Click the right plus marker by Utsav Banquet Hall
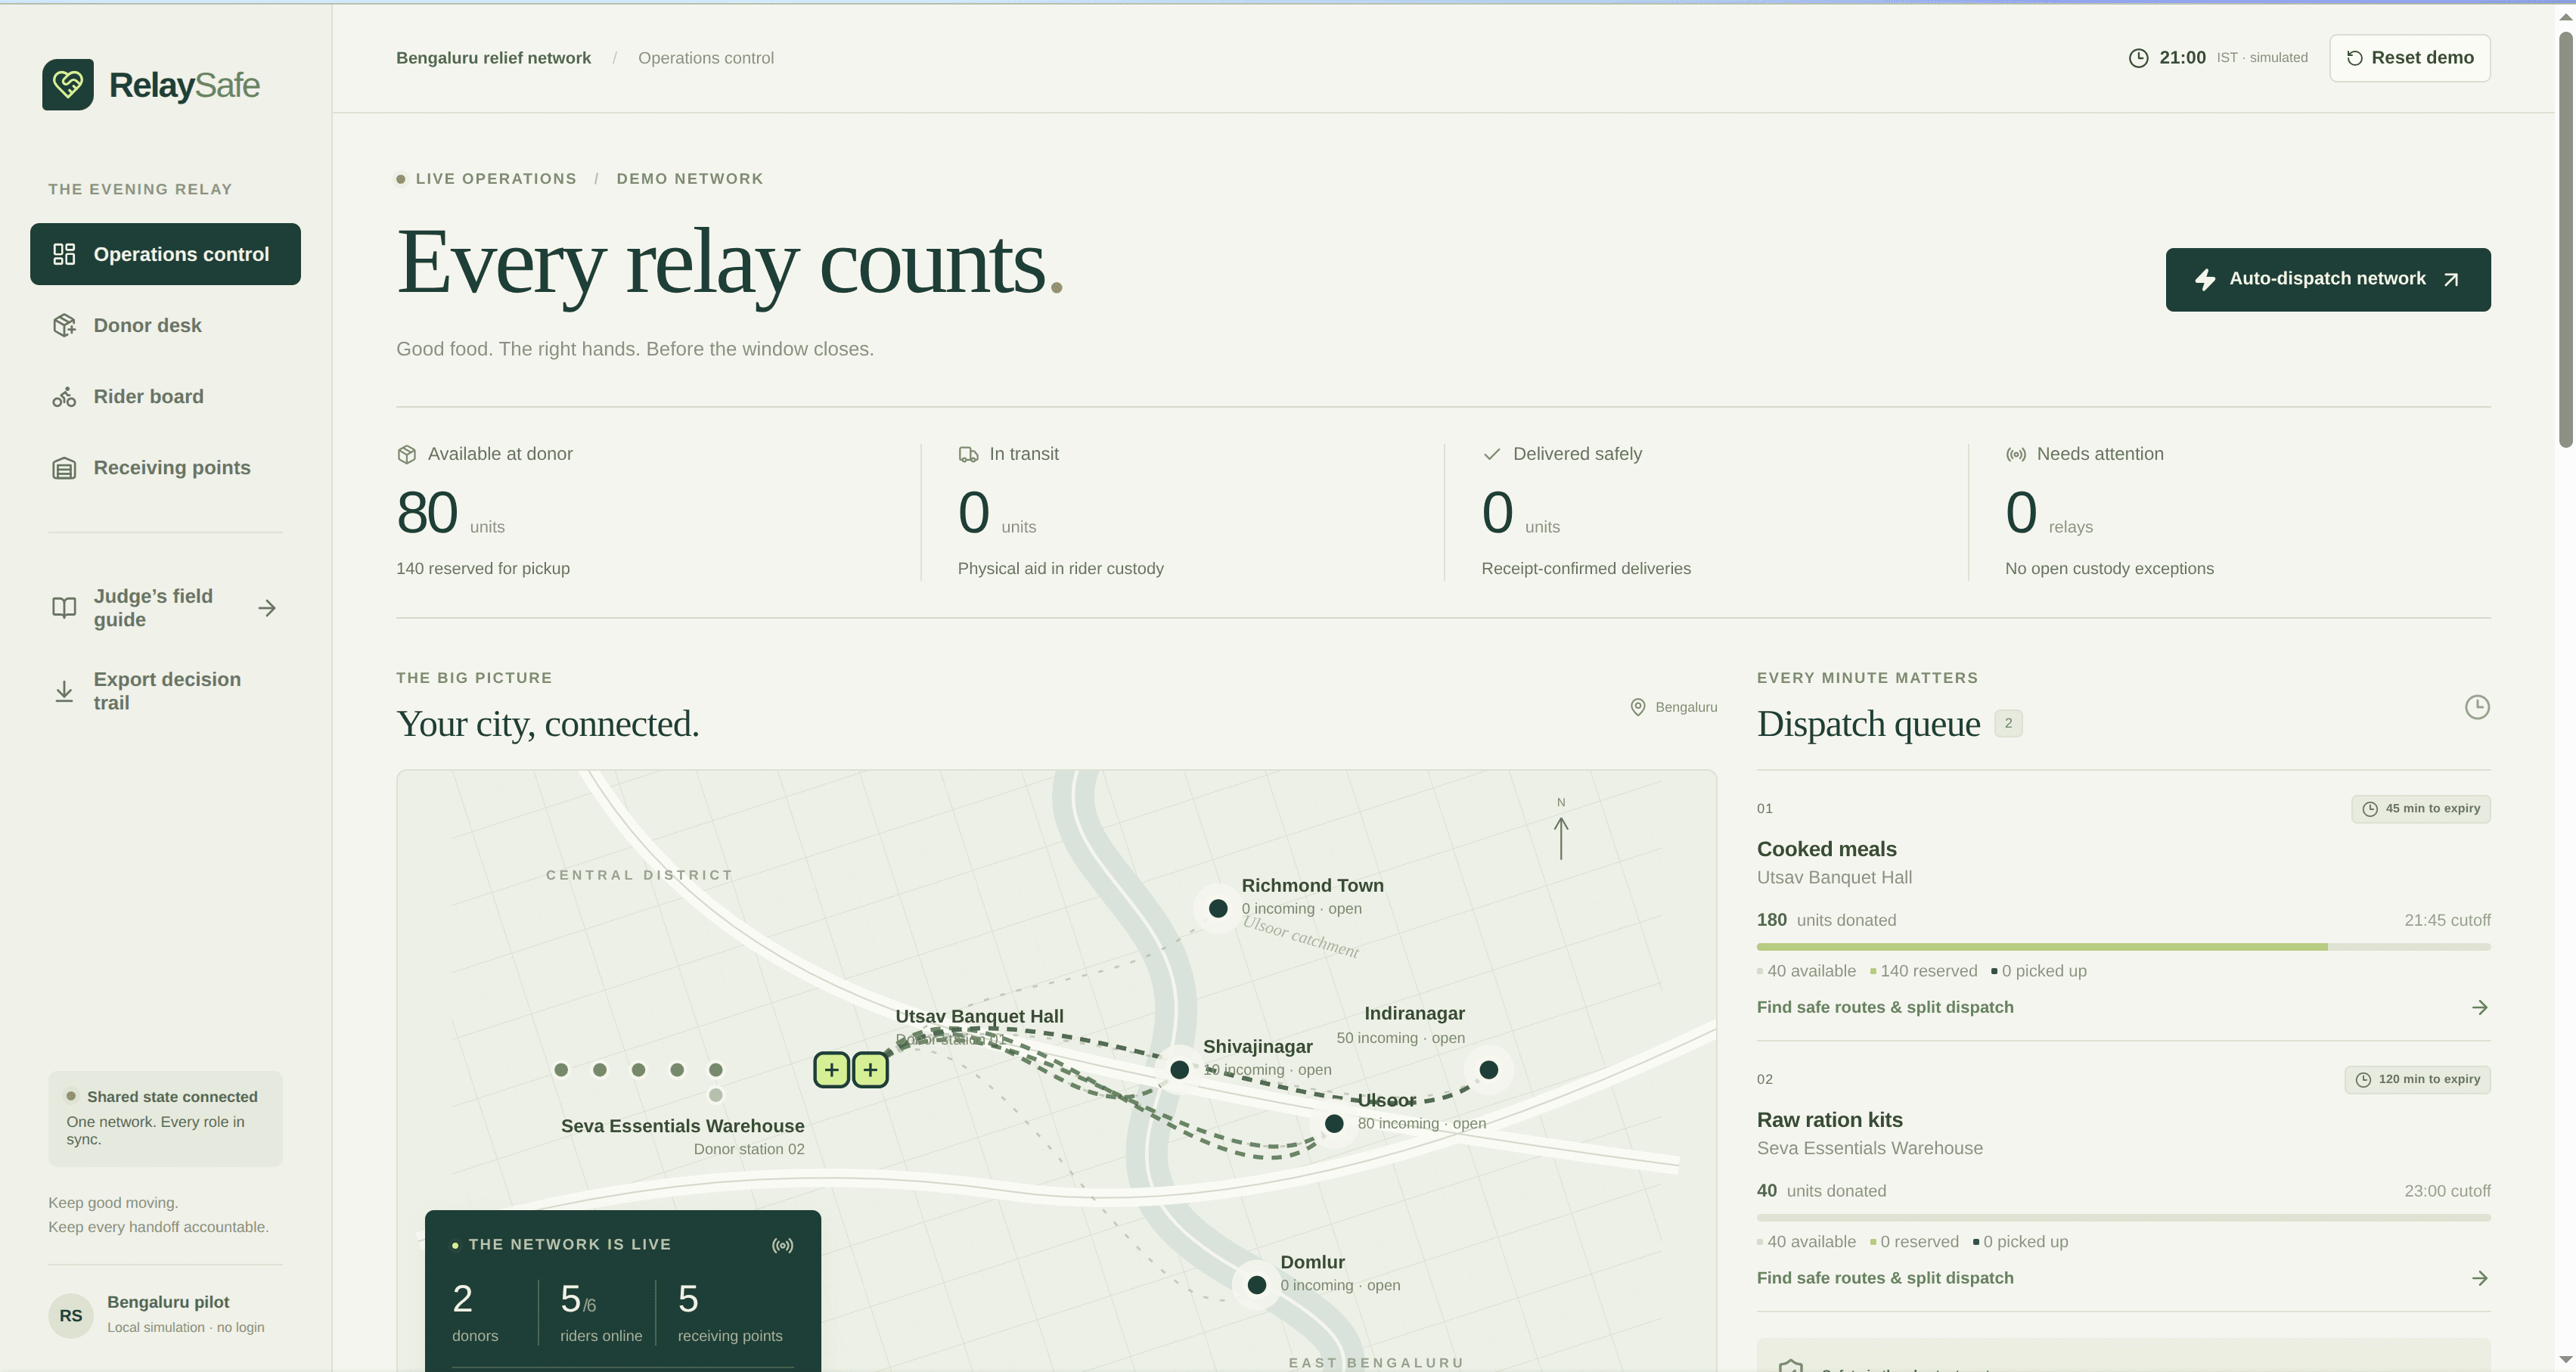 coord(871,1070)
